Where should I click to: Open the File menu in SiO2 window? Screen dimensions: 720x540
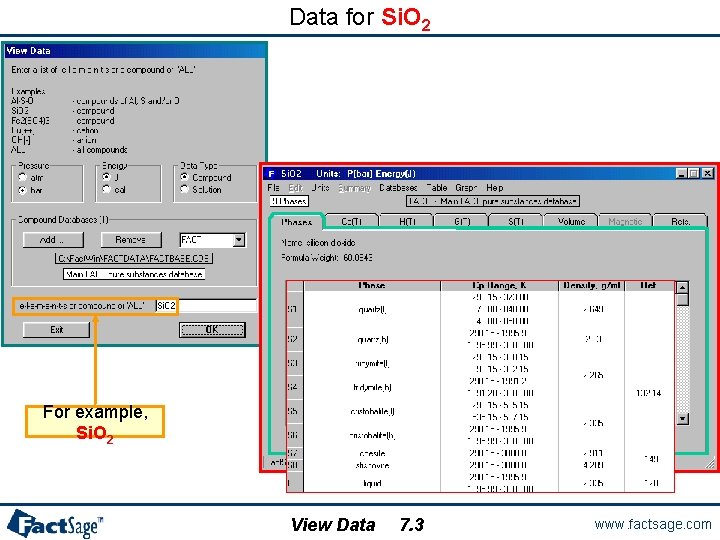[x=273, y=188]
